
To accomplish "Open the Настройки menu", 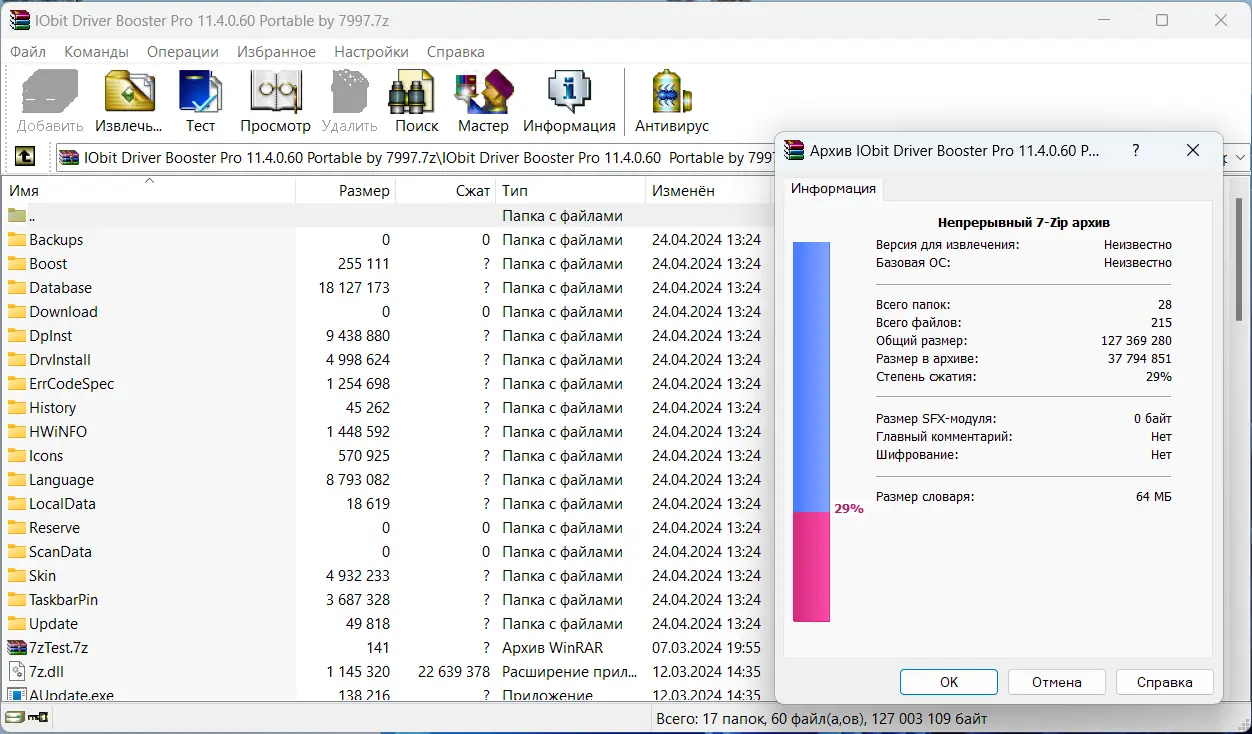I will (x=371, y=51).
